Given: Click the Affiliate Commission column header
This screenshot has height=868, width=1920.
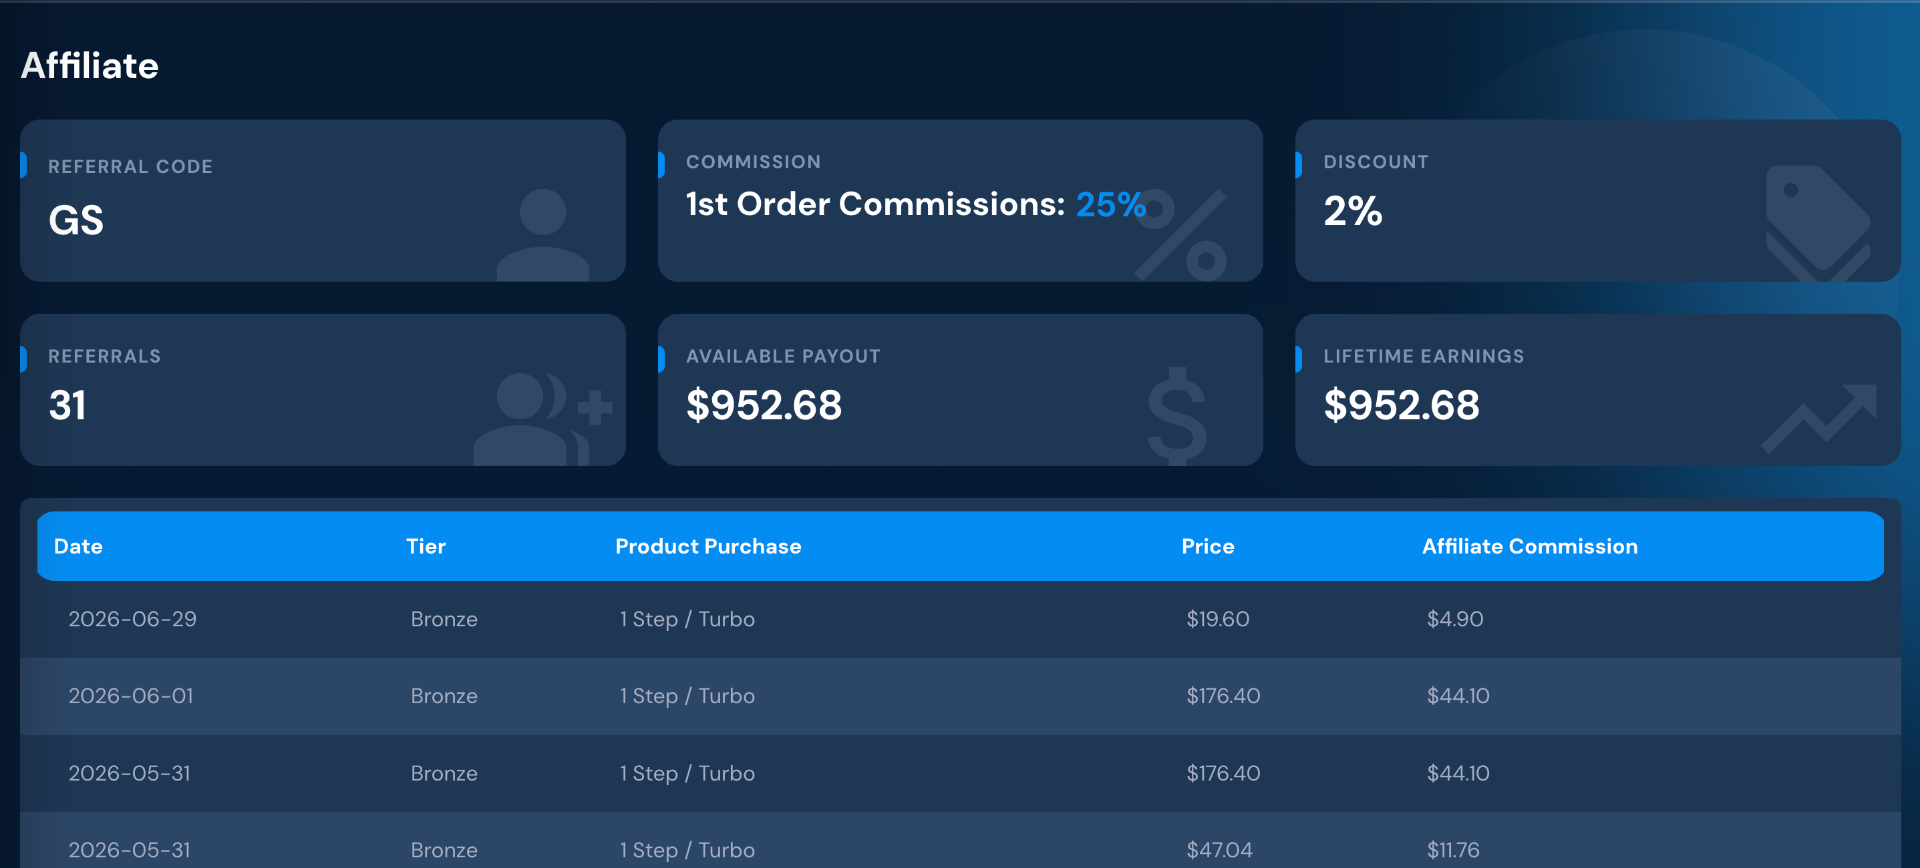Looking at the screenshot, I should (1530, 546).
